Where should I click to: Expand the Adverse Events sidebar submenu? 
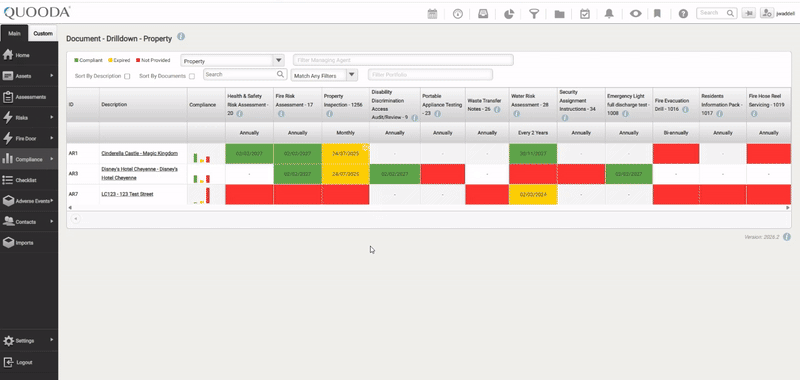[x=52, y=201]
